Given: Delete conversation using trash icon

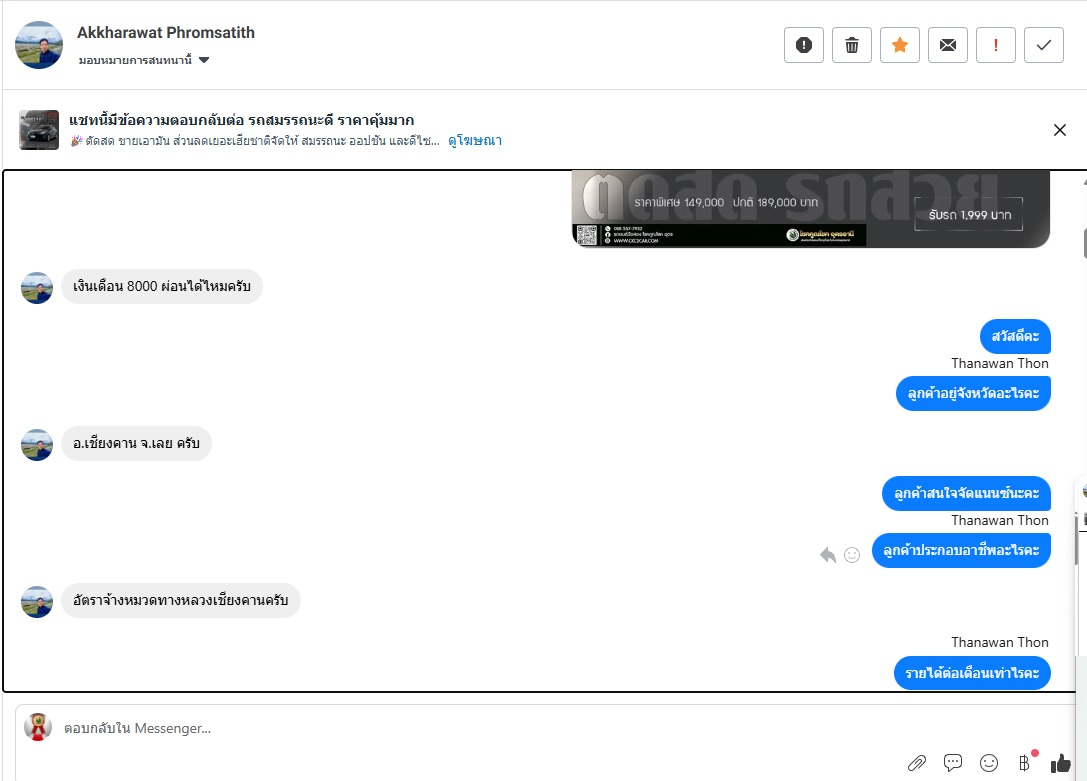Looking at the screenshot, I should point(851,45).
